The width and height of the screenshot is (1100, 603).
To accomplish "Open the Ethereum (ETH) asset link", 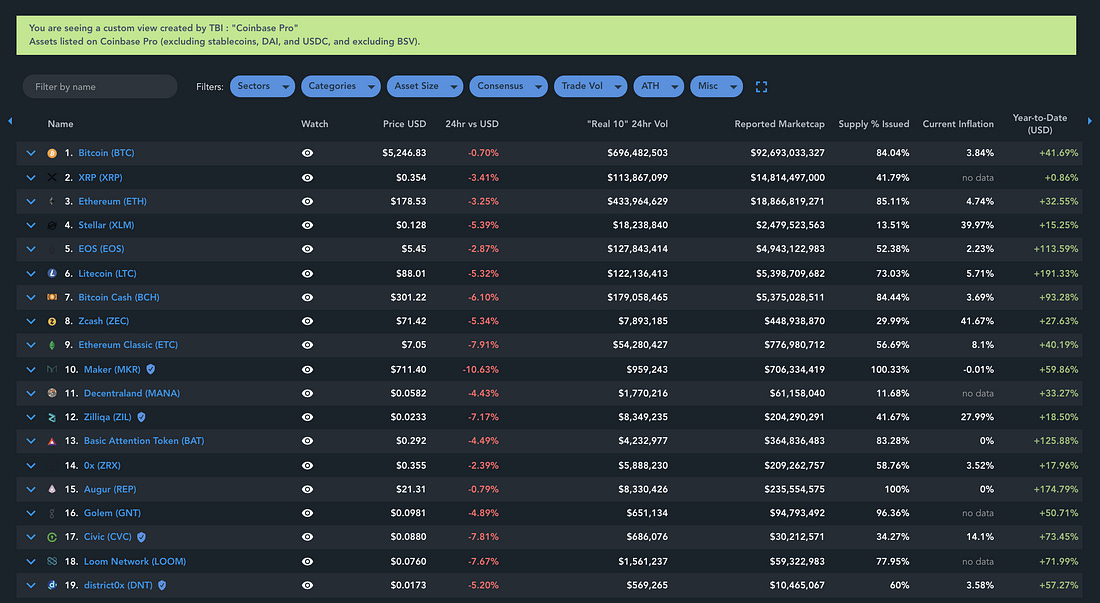I will pyautogui.click(x=112, y=201).
